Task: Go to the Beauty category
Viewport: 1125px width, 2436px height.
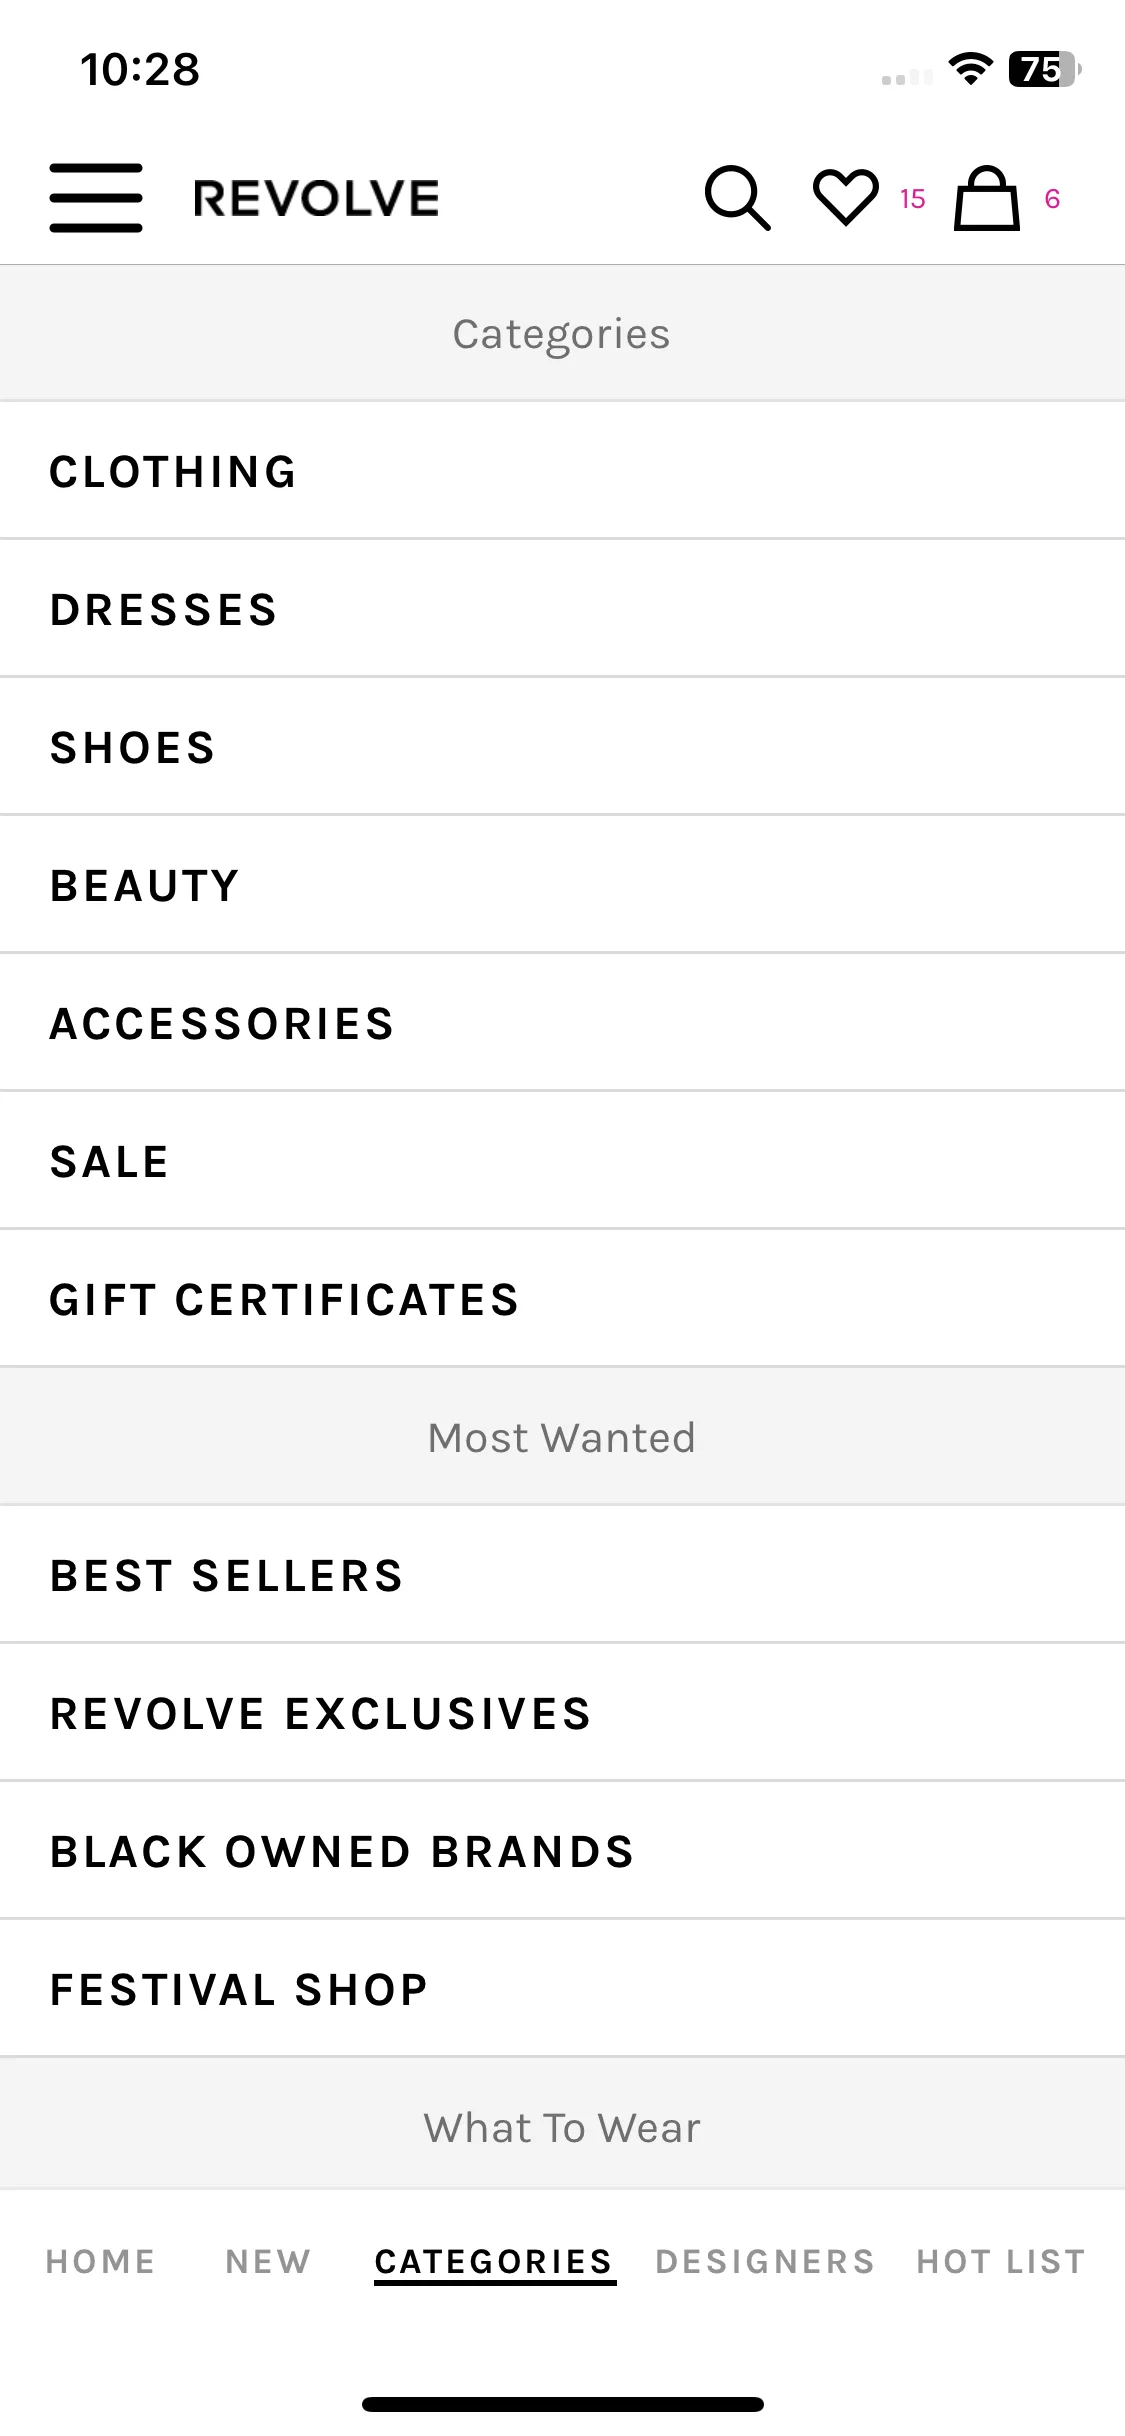Action: (x=562, y=885)
